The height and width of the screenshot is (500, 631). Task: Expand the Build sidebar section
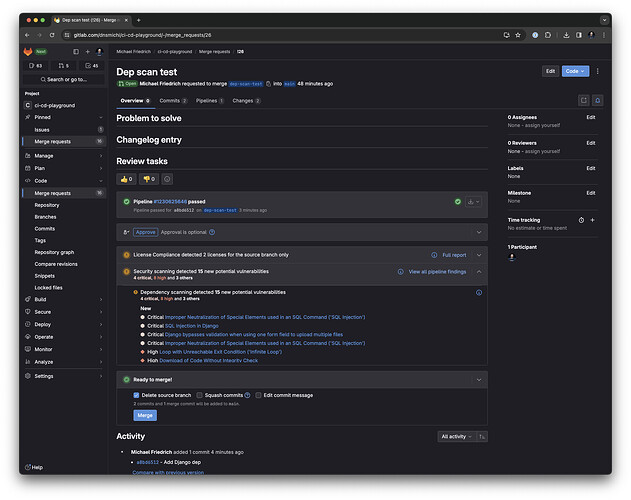tap(64, 300)
